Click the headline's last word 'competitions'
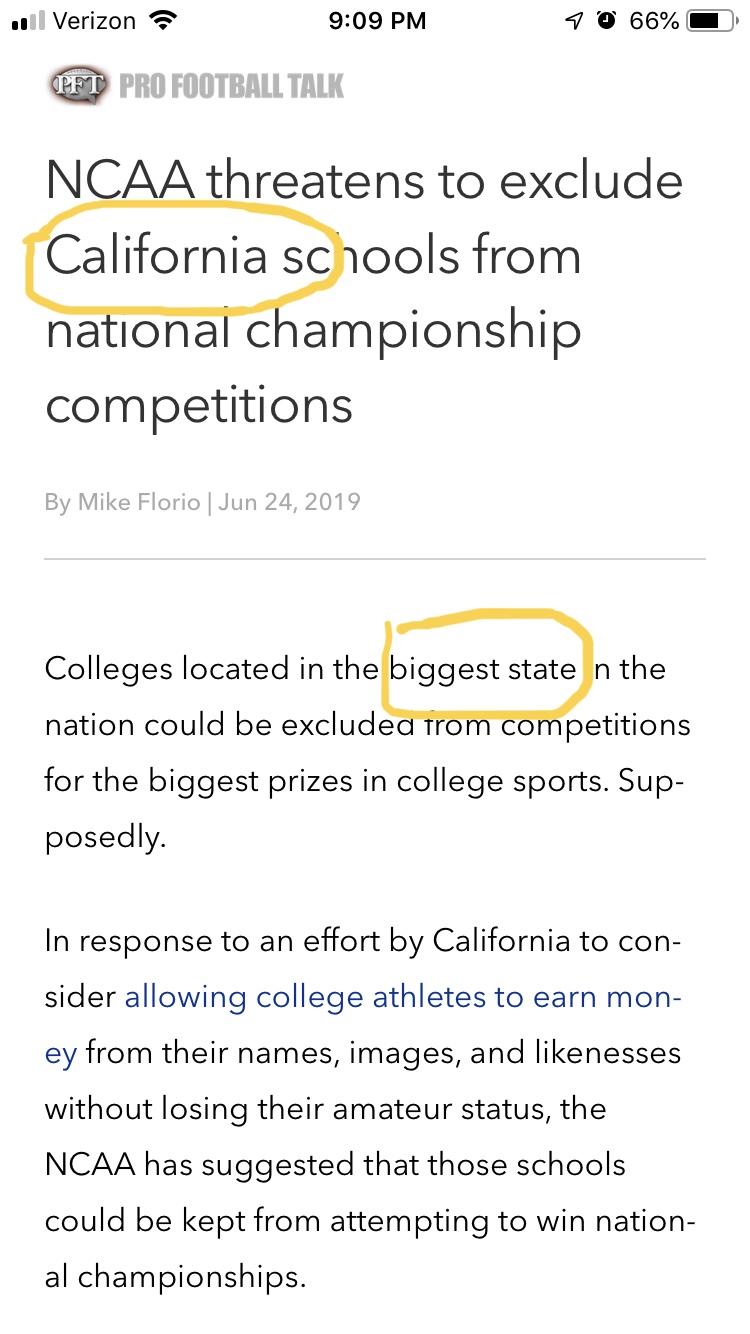 tap(199, 405)
